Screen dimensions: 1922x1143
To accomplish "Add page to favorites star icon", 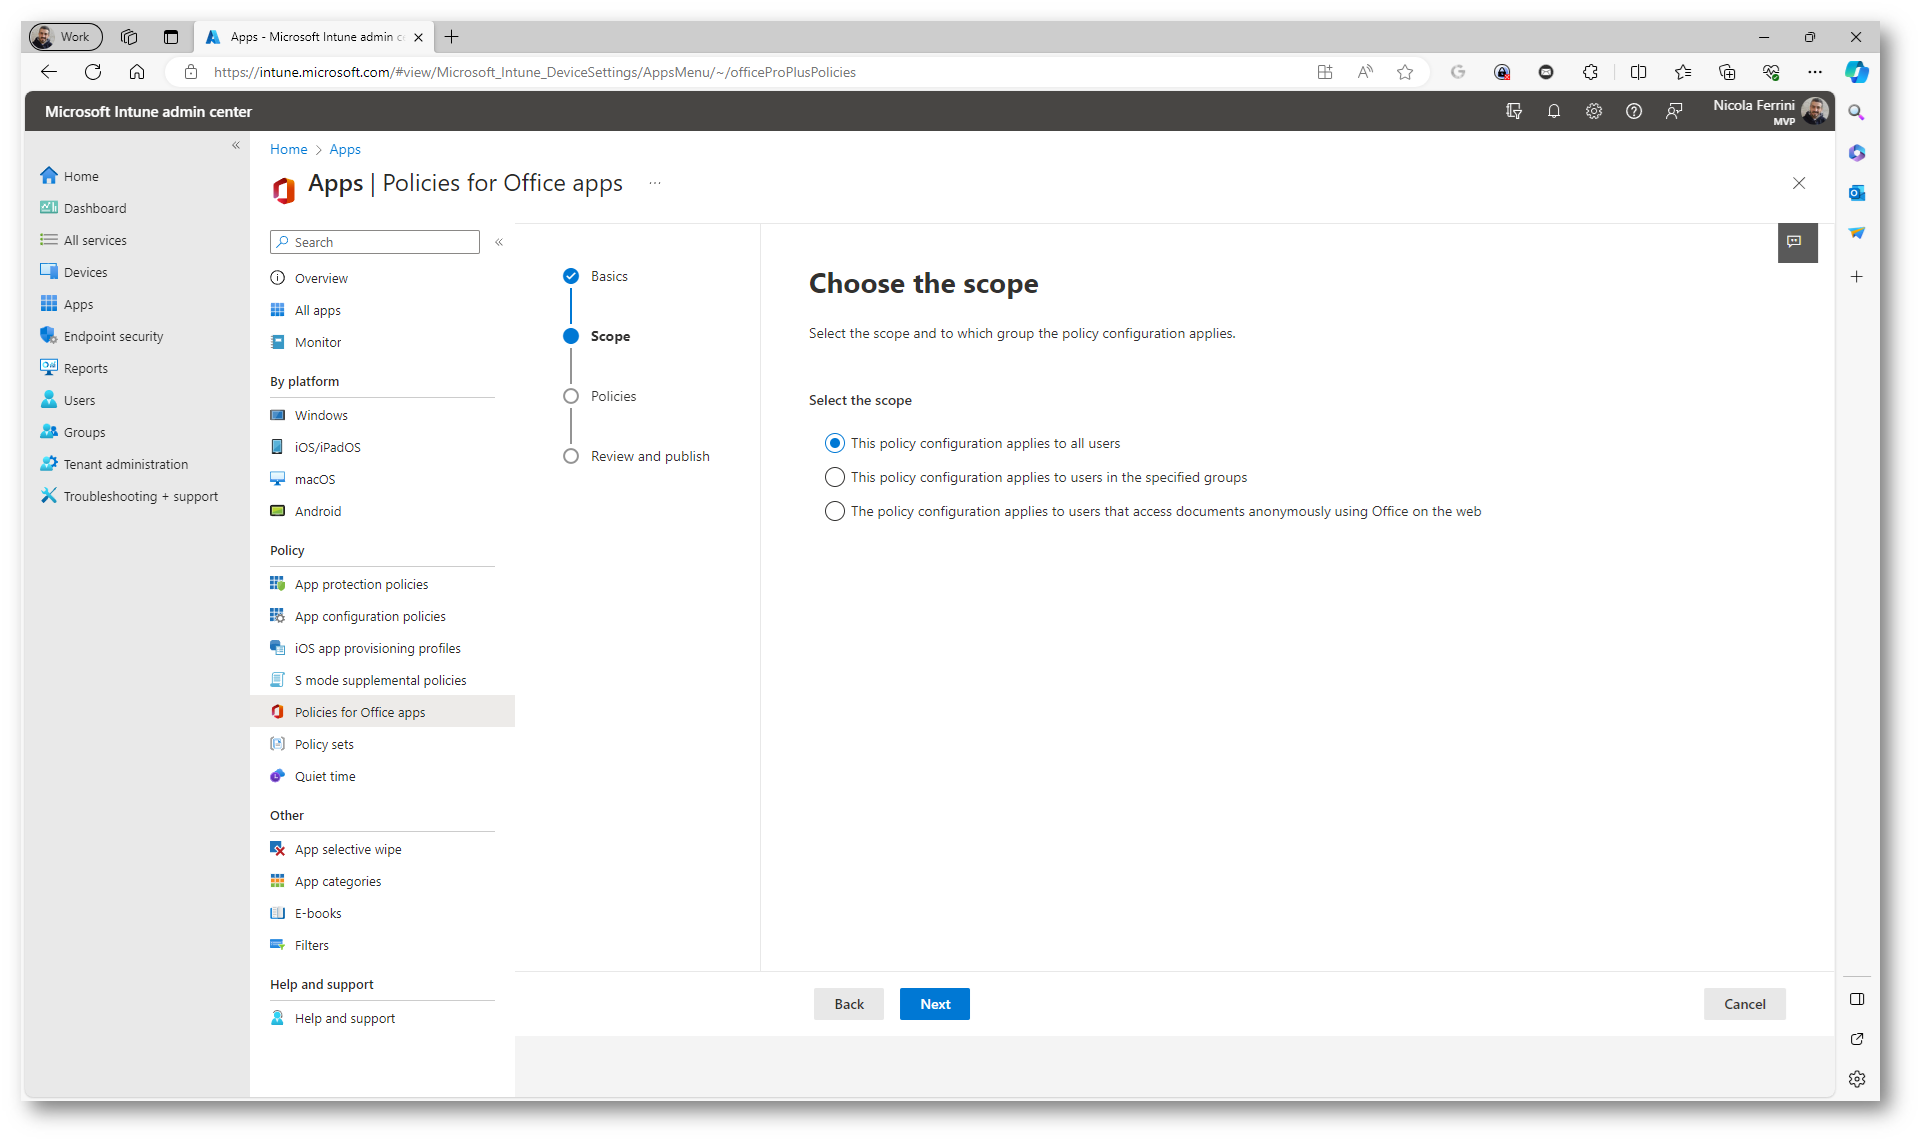I will tap(1405, 72).
